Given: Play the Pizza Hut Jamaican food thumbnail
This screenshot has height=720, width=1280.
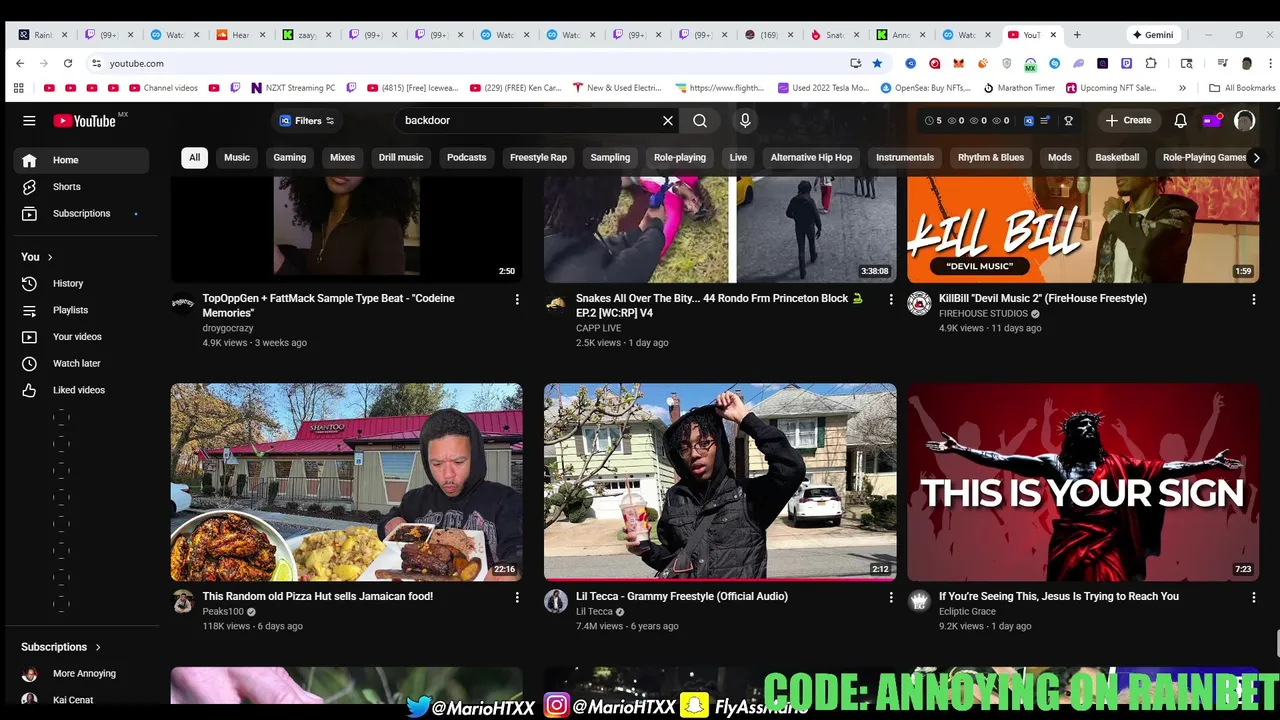Looking at the screenshot, I should click(346, 482).
